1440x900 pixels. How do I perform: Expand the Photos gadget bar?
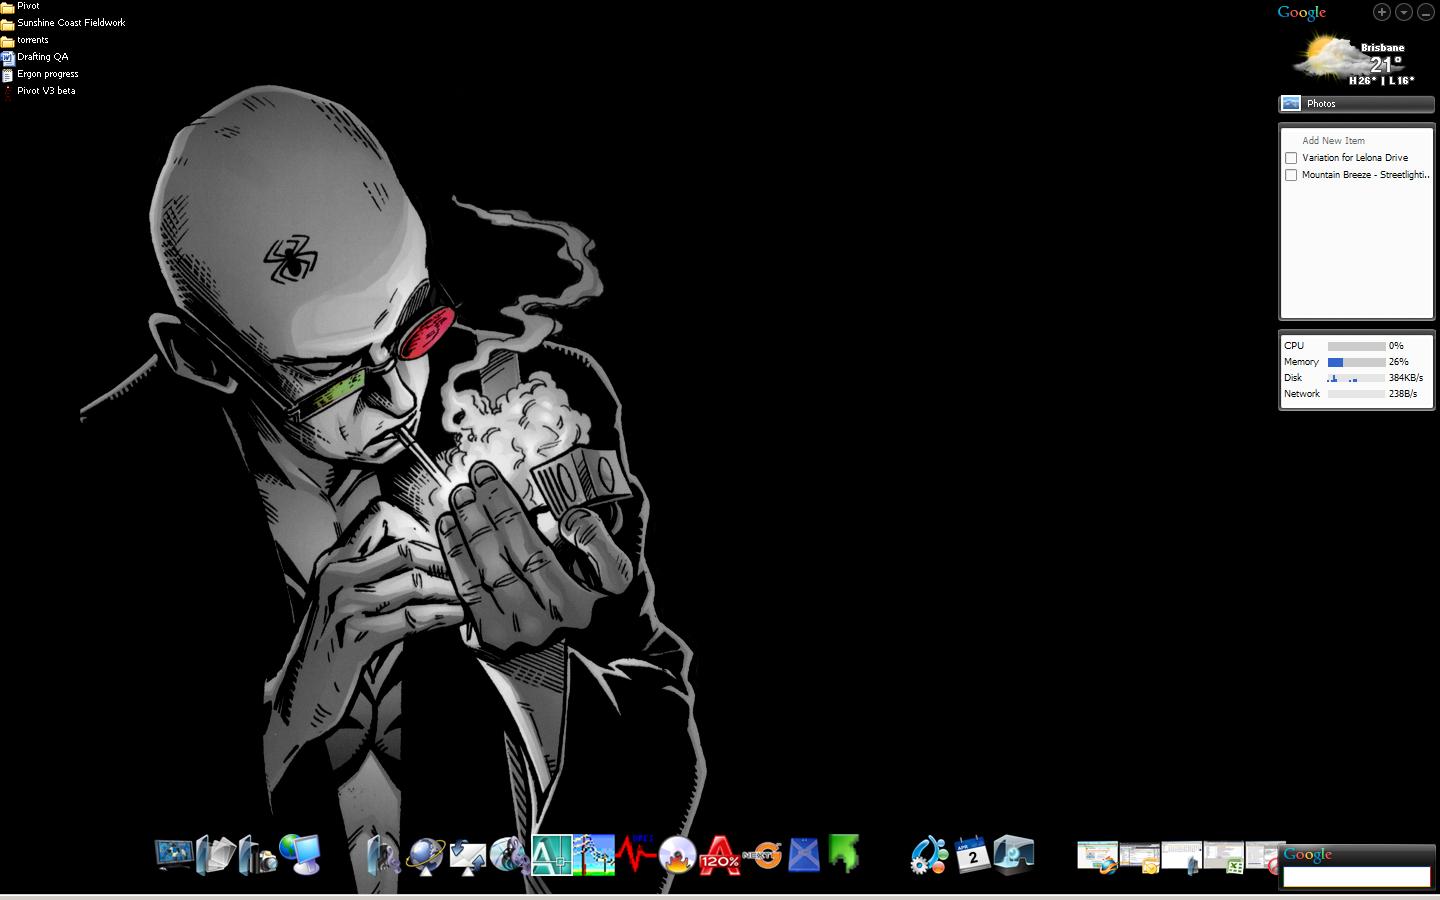(1357, 103)
